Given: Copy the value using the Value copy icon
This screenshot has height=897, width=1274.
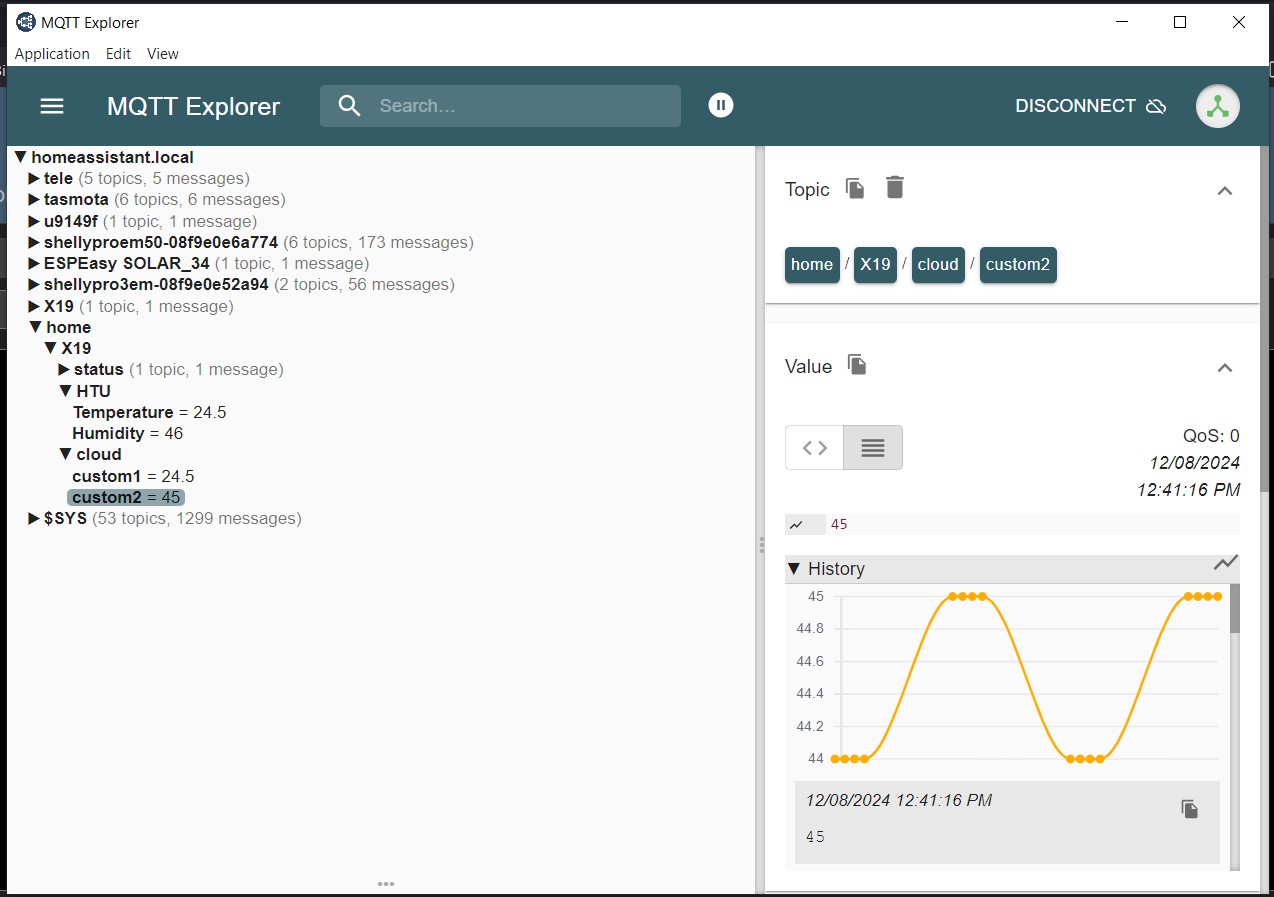Looking at the screenshot, I should 857,365.
